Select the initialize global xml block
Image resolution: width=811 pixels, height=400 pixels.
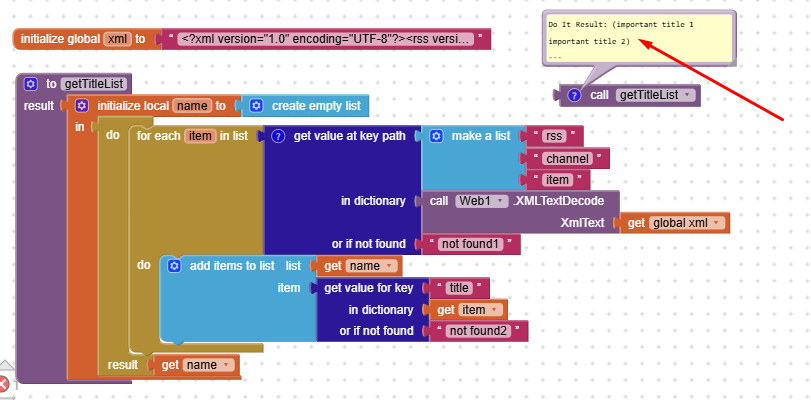tap(61, 39)
